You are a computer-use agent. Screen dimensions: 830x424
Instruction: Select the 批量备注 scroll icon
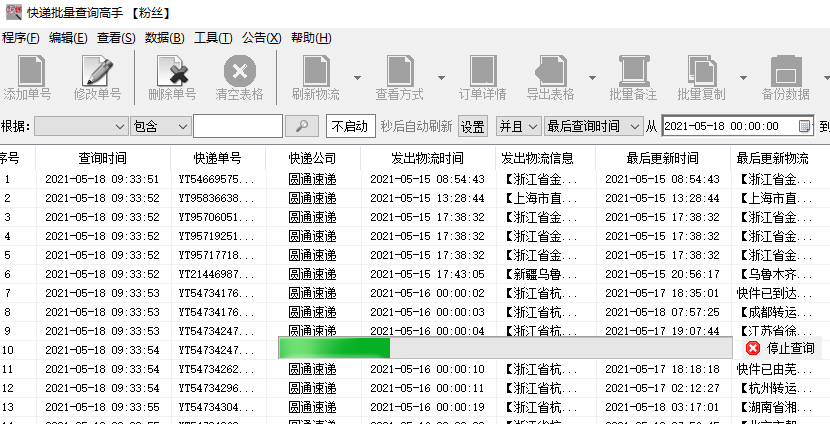634,70
